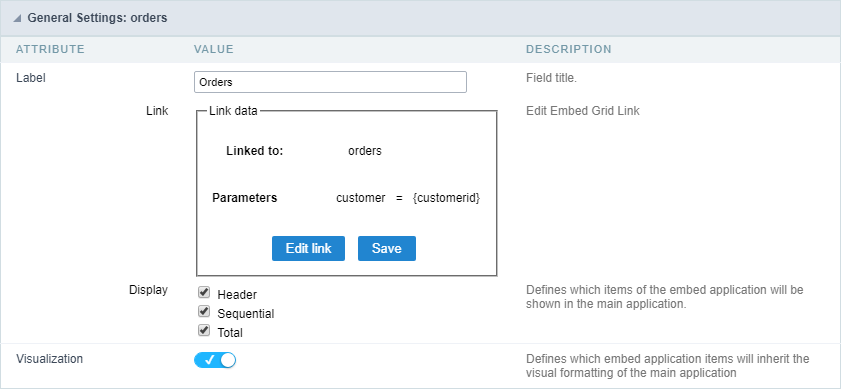Click the Link attribute label

click(157, 111)
